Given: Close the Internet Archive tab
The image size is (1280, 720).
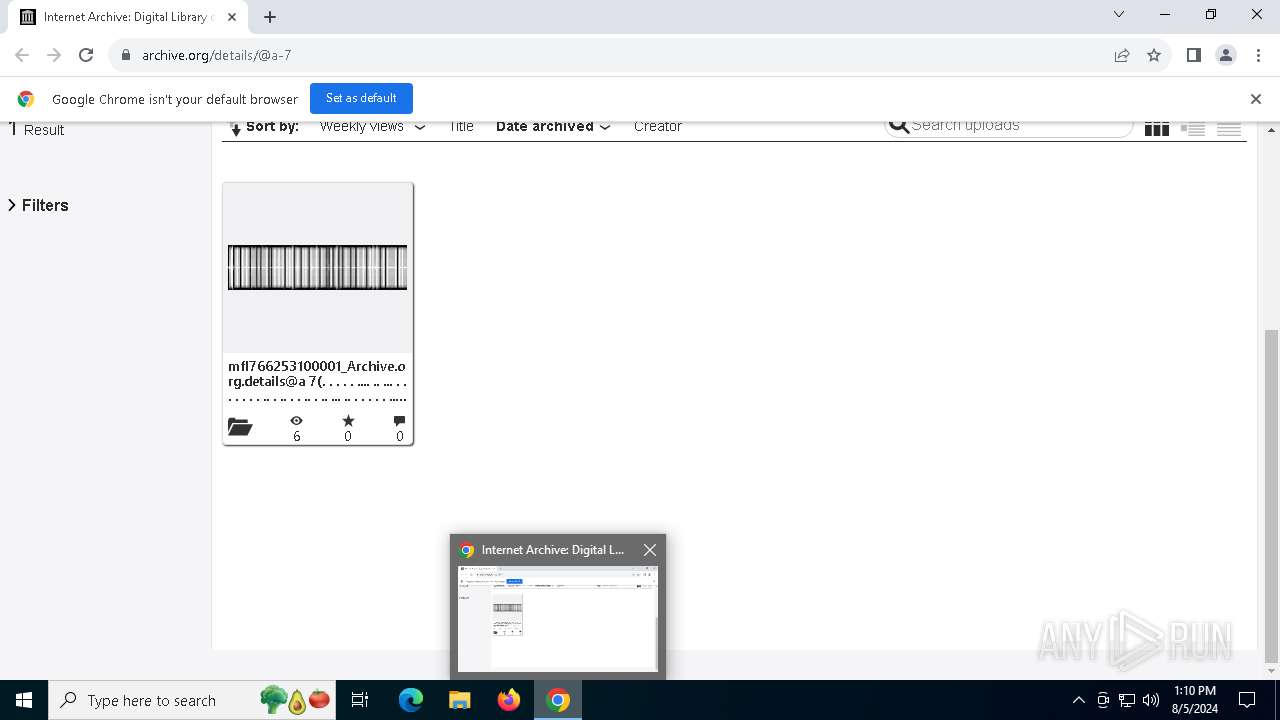Looking at the screenshot, I should pos(233,17).
